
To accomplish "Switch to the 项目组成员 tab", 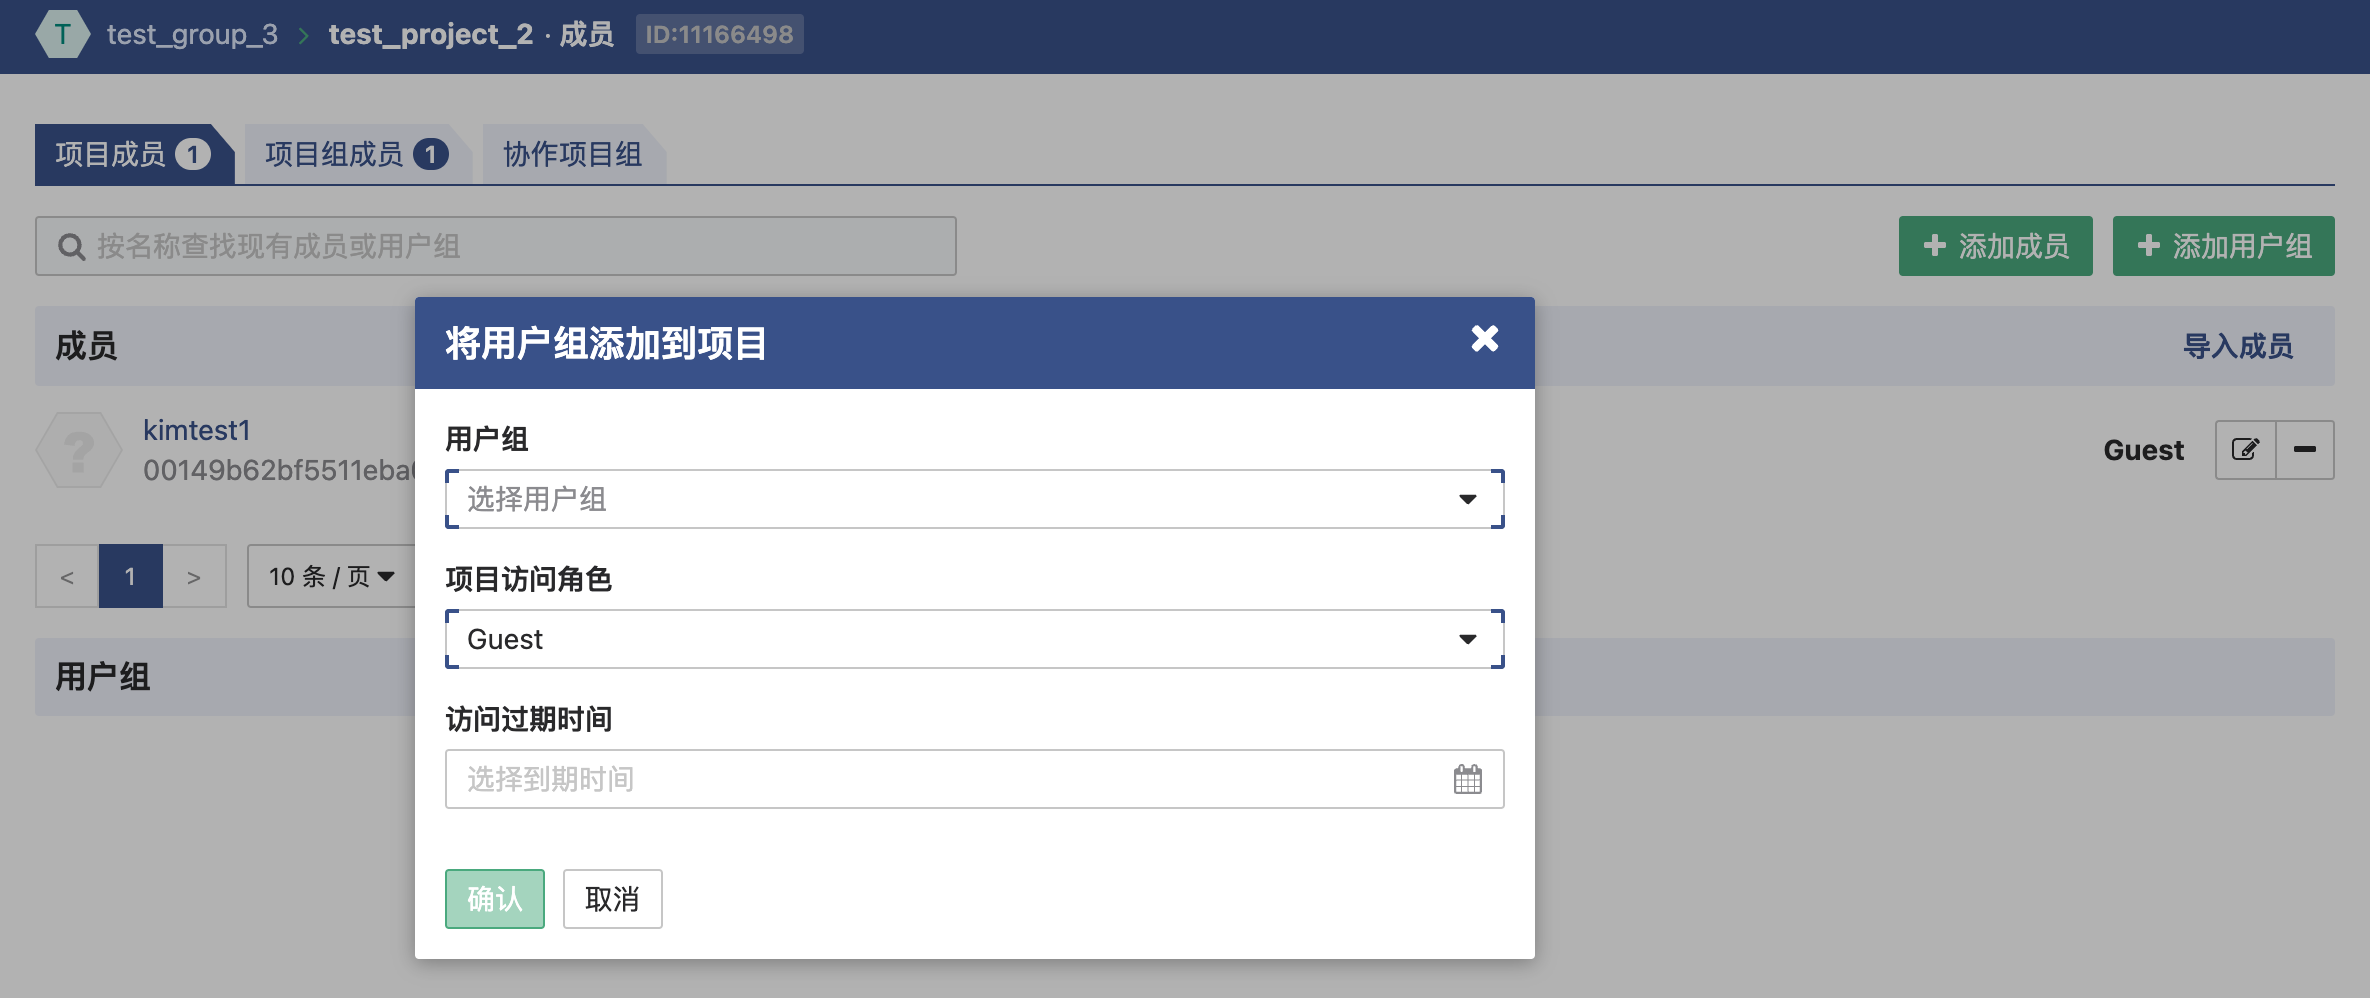I will pos(355,155).
